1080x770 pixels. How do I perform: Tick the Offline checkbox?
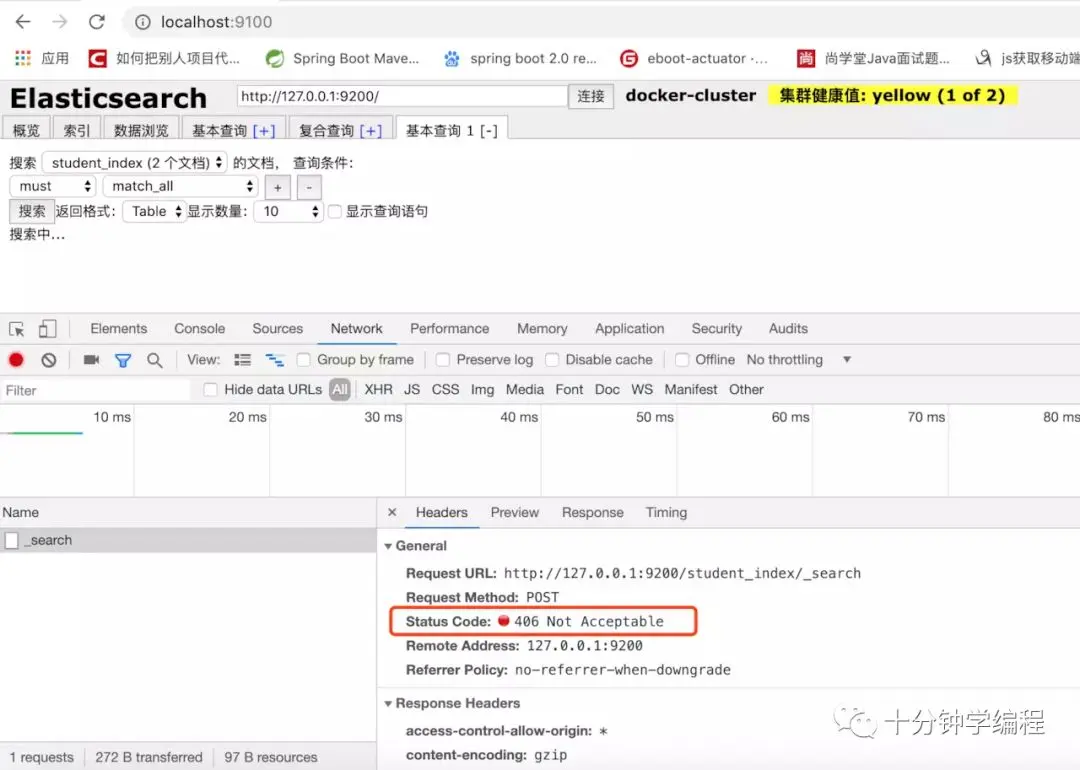[682, 360]
